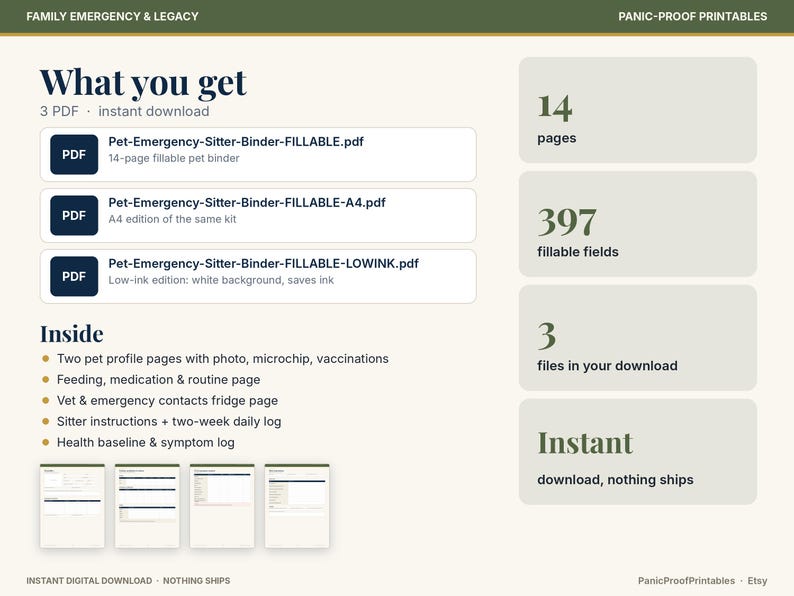Click the '3 files in your download' card

(638, 338)
